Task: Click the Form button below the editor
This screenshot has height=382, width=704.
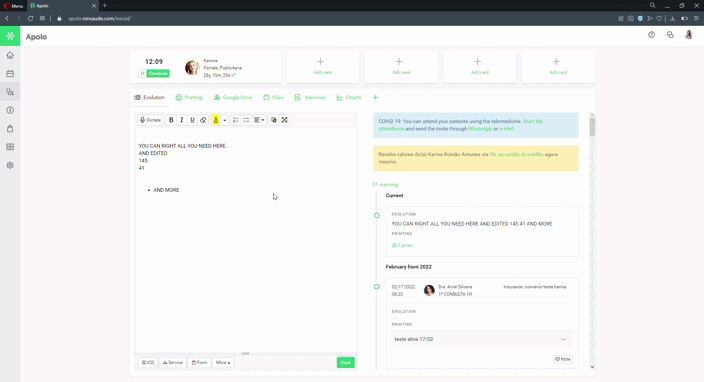Action: click(199, 362)
